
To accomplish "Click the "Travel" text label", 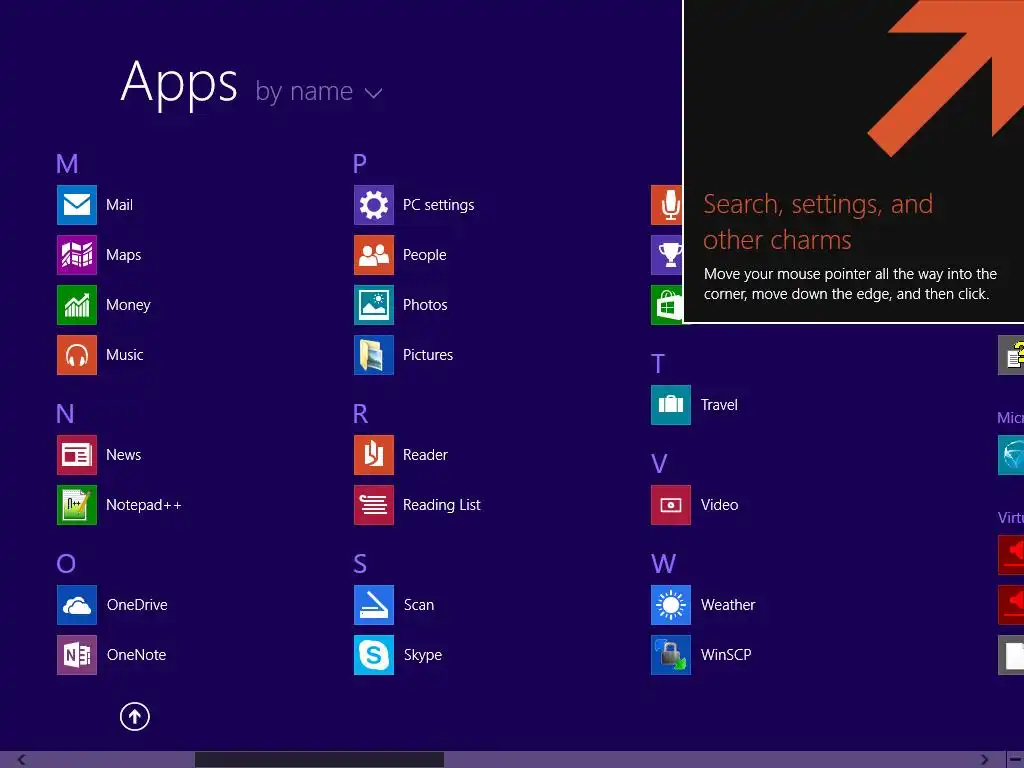I will (719, 405).
